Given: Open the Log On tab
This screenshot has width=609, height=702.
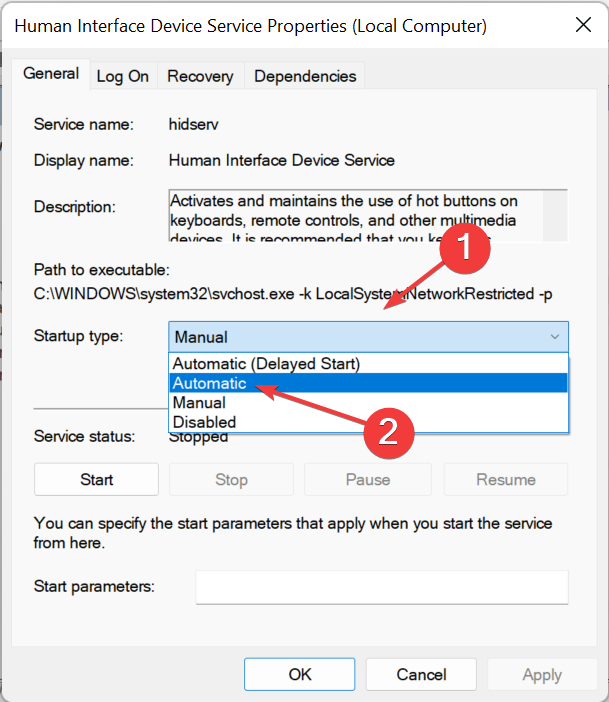Looking at the screenshot, I should (x=123, y=76).
